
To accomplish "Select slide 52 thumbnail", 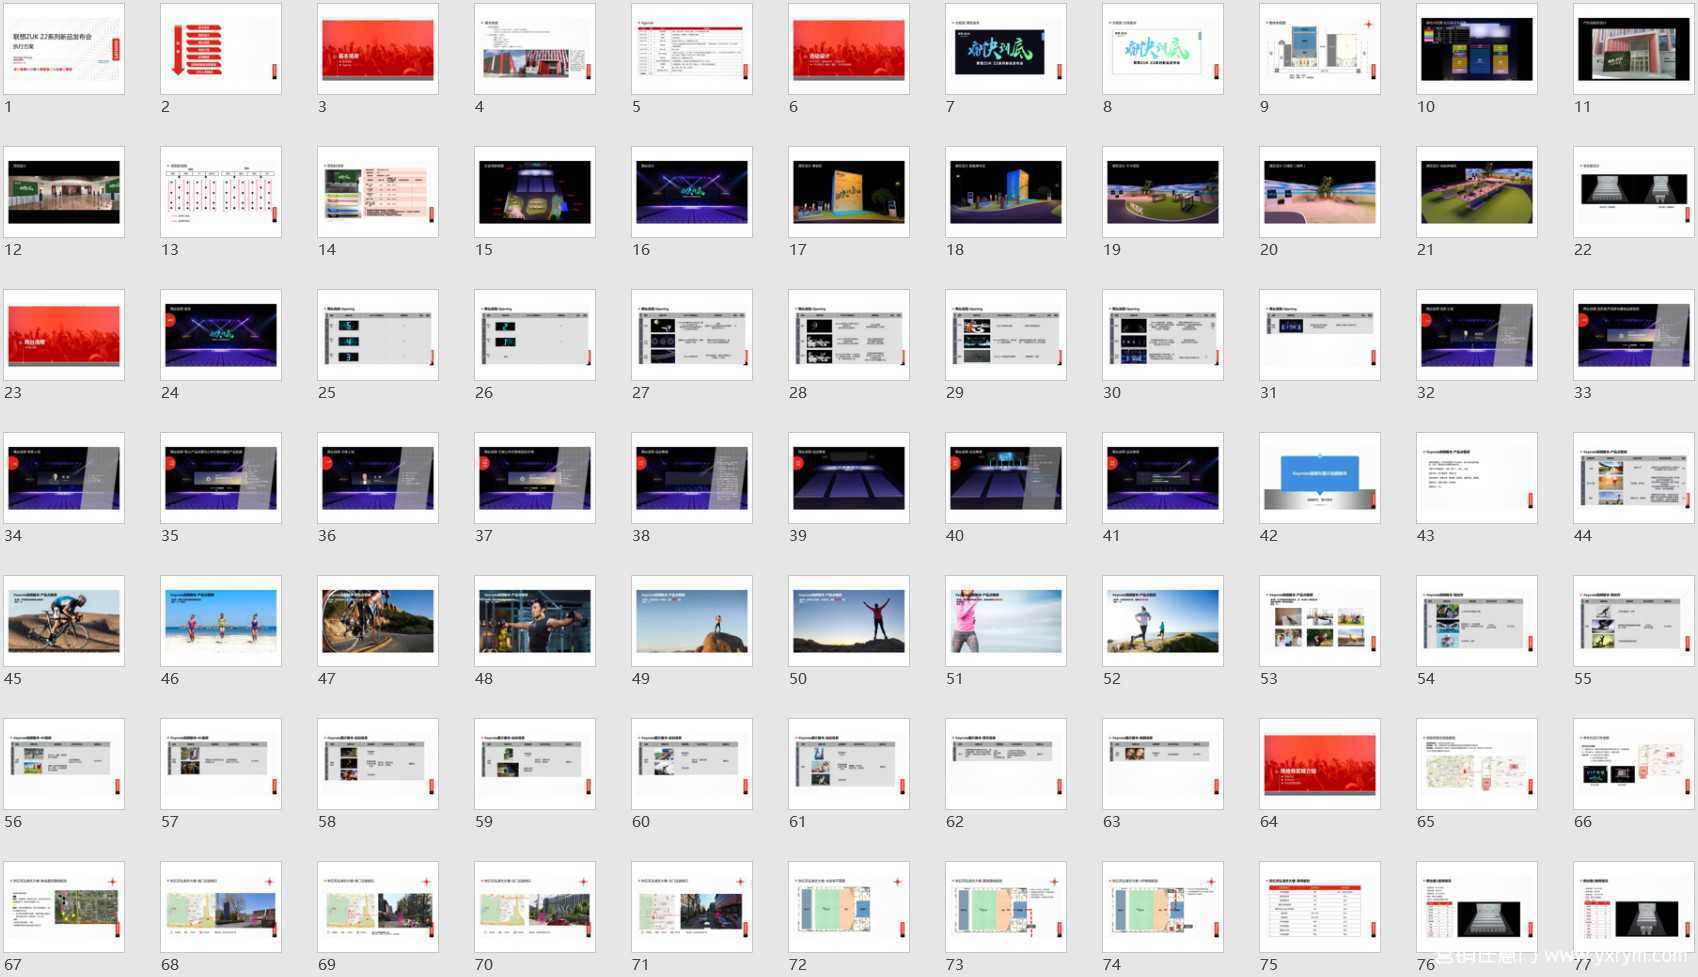I will 1163,621.
